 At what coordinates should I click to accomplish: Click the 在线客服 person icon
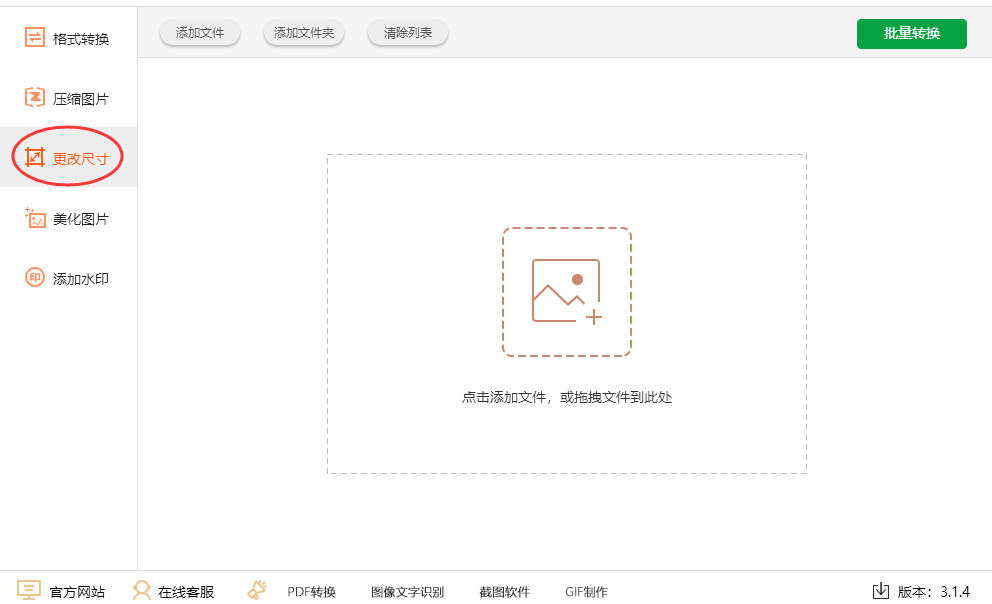pyautogui.click(x=142, y=591)
